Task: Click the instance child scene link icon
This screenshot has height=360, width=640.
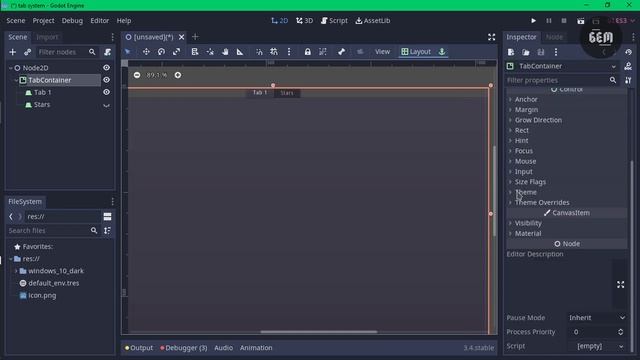Action: (x=27, y=52)
